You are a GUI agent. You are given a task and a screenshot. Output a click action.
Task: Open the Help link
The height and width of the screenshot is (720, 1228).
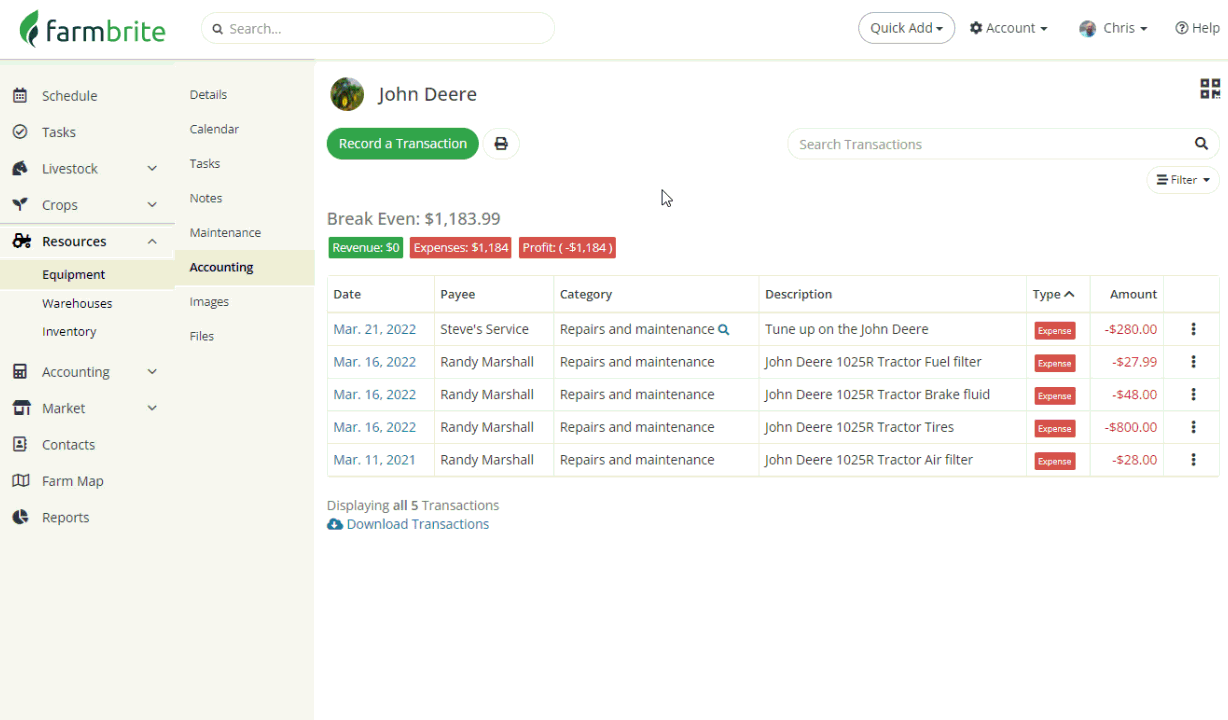click(x=1197, y=28)
